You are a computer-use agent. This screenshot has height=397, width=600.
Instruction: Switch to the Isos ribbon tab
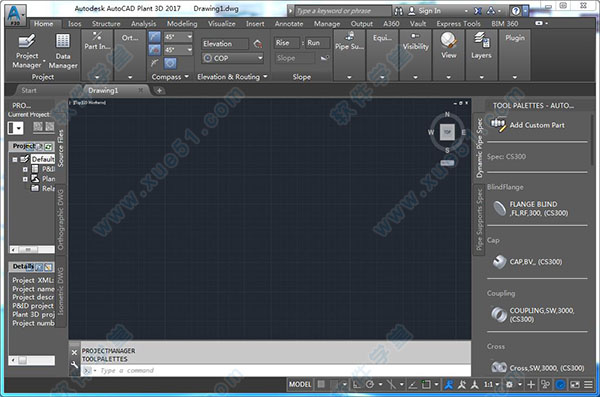74,24
